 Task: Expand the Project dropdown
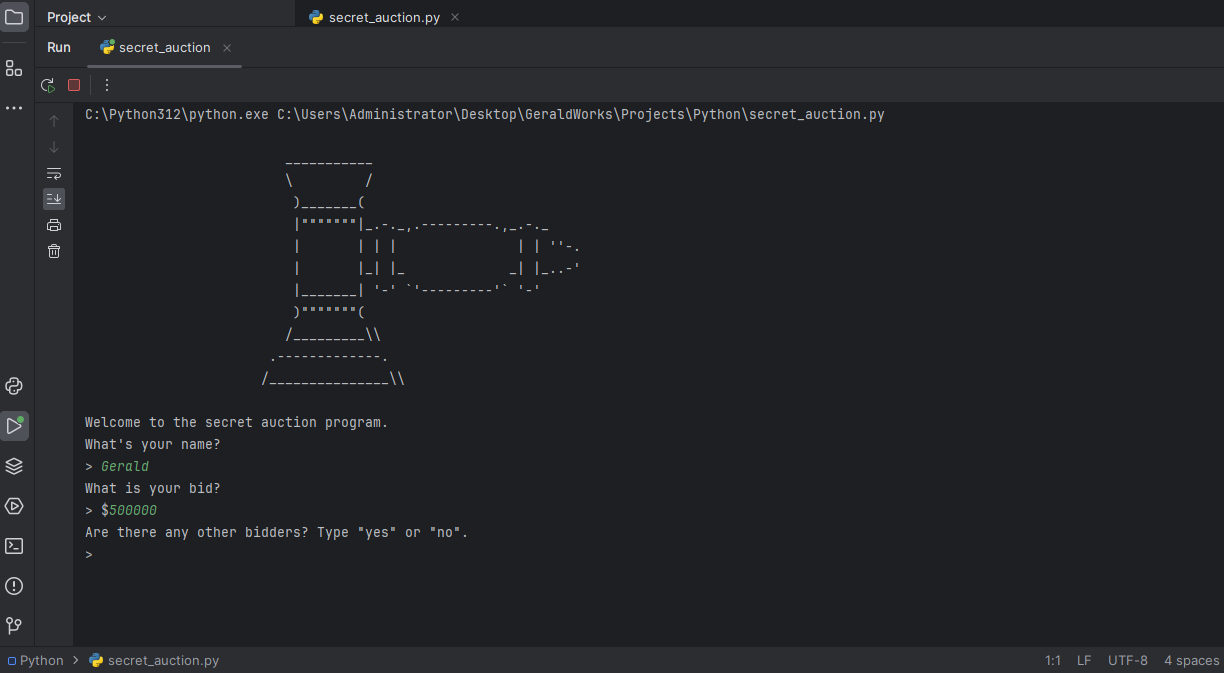coord(76,17)
